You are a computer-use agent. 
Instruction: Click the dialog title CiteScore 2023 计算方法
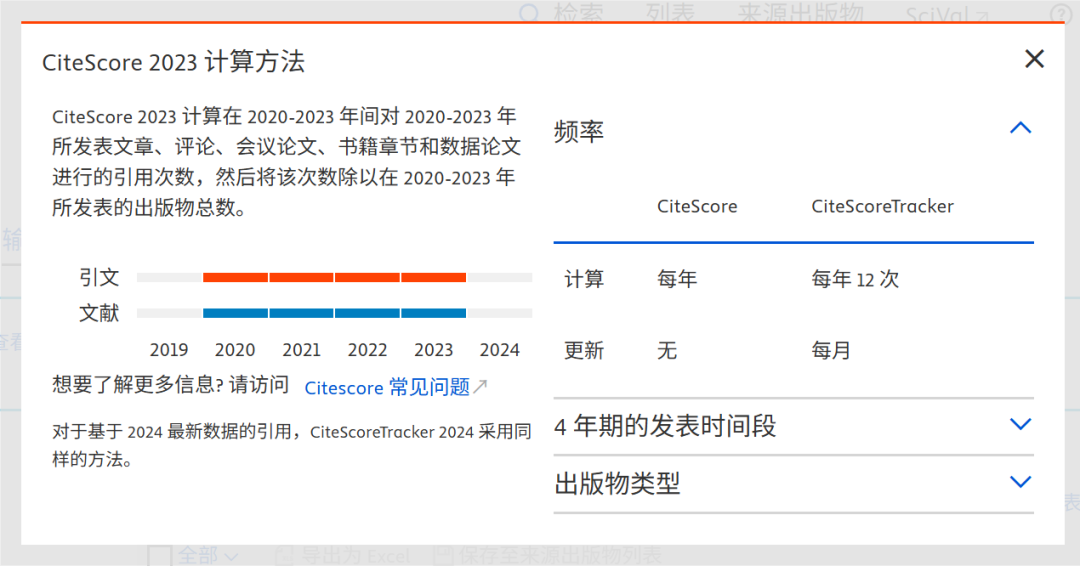(x=173, y=62)
